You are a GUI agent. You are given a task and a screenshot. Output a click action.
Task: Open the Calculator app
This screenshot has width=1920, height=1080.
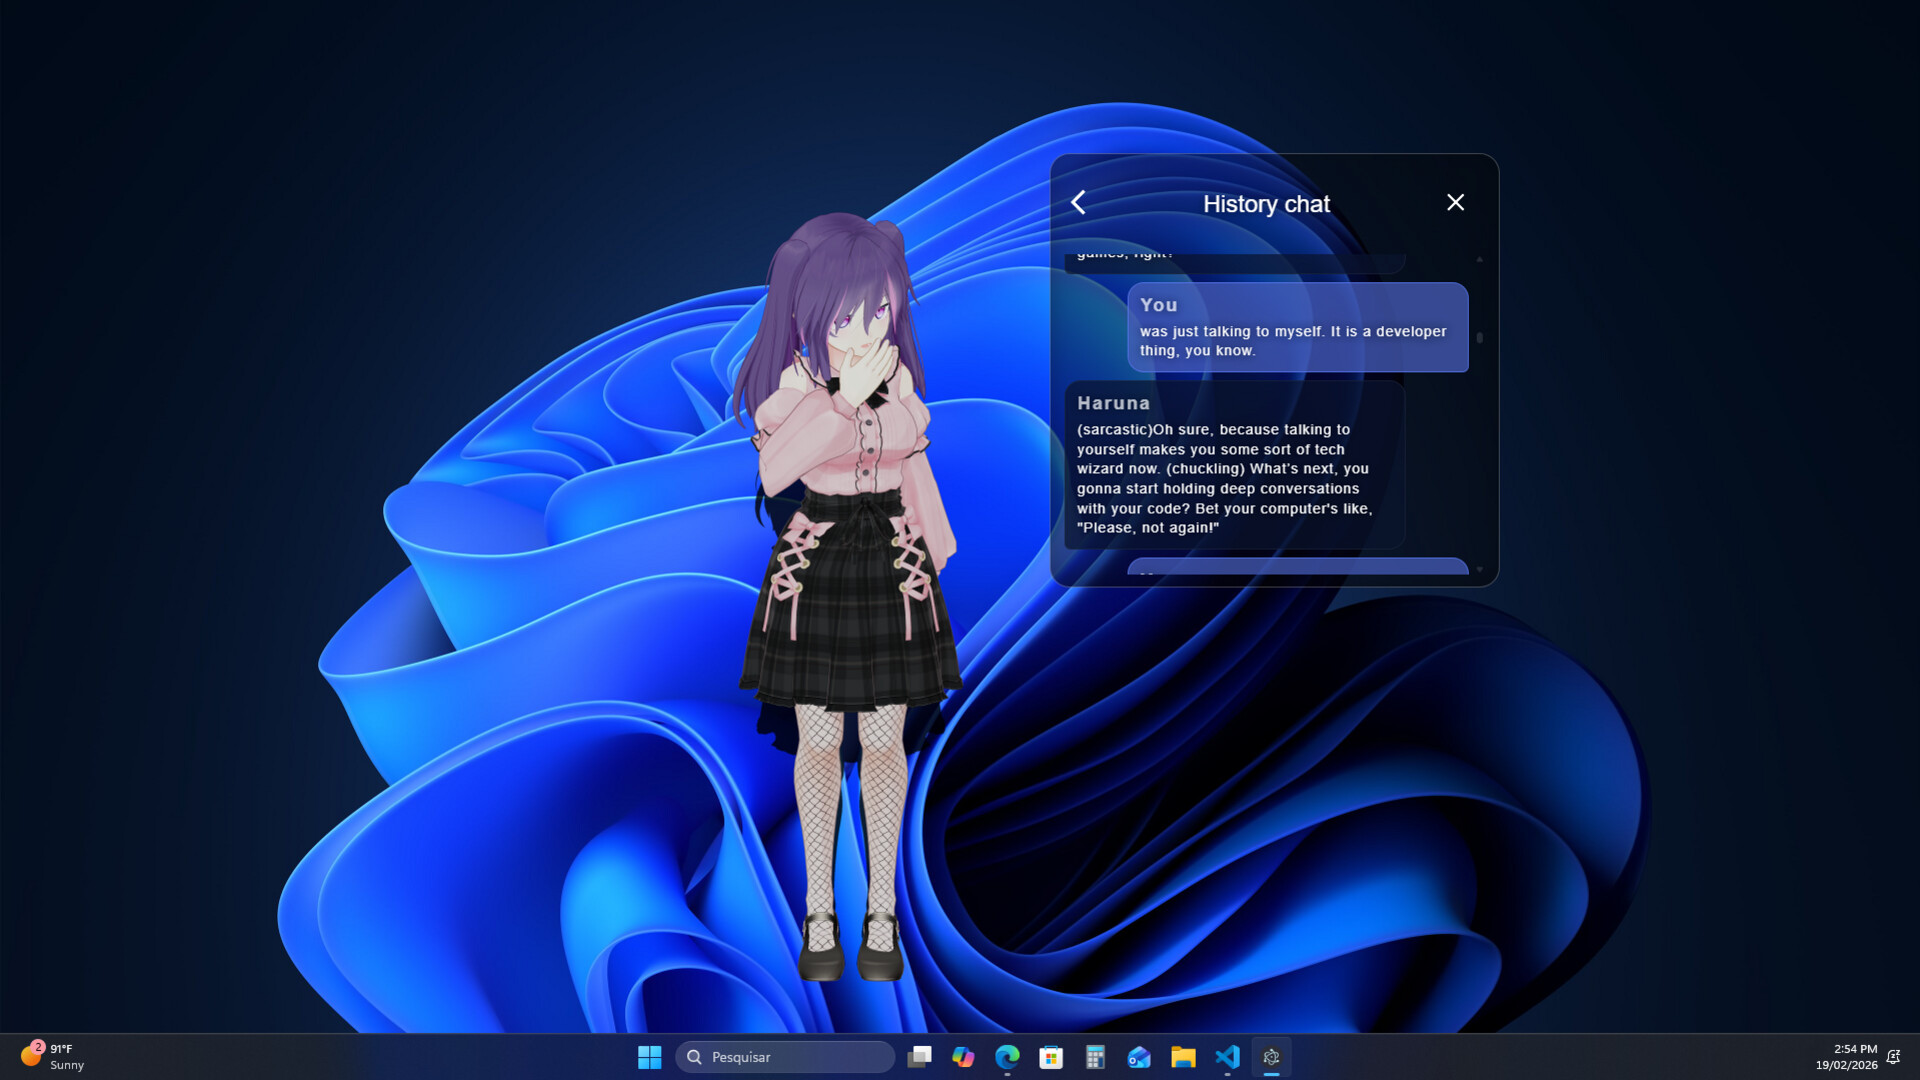tap(1095, 1057)
